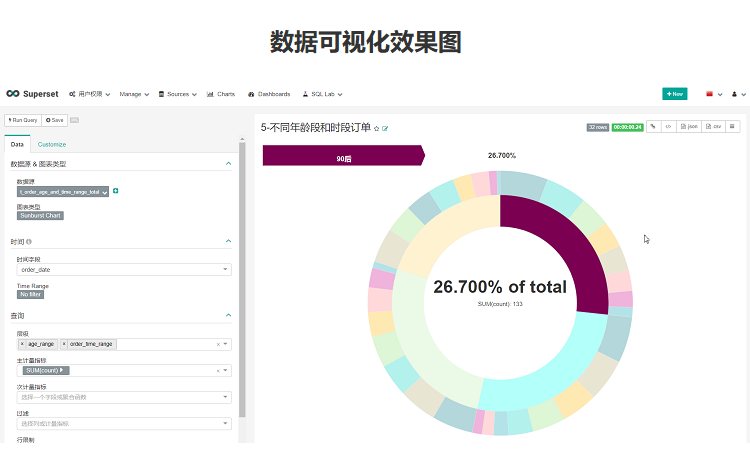Remove the order_time_range tag
Image resolution: width=750 pixels, height=450 pixels.
(64, 344)
